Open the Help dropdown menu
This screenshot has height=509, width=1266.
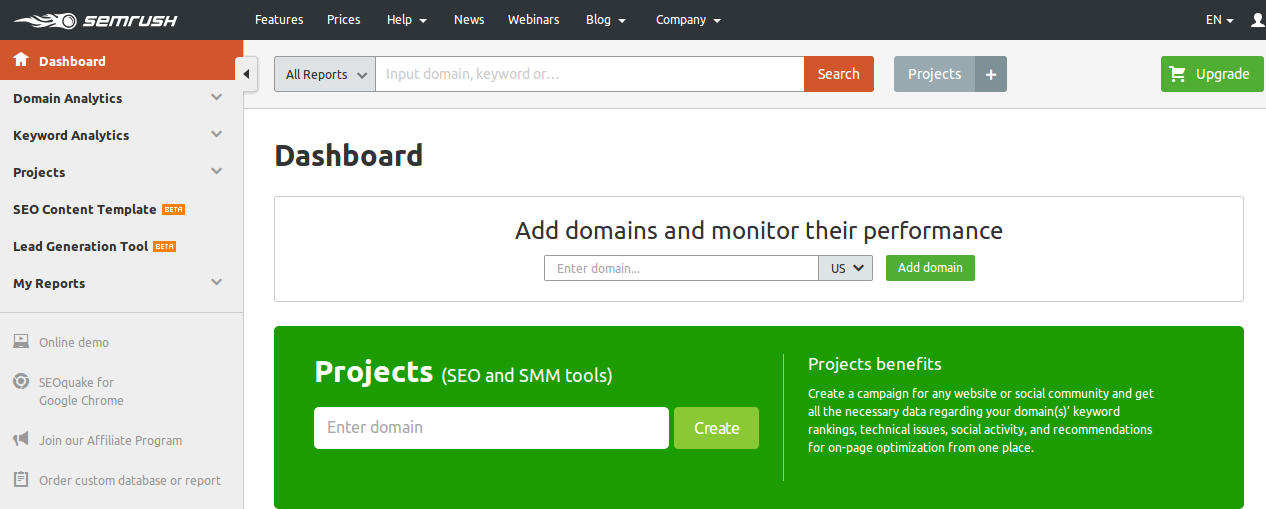[407, 20]
